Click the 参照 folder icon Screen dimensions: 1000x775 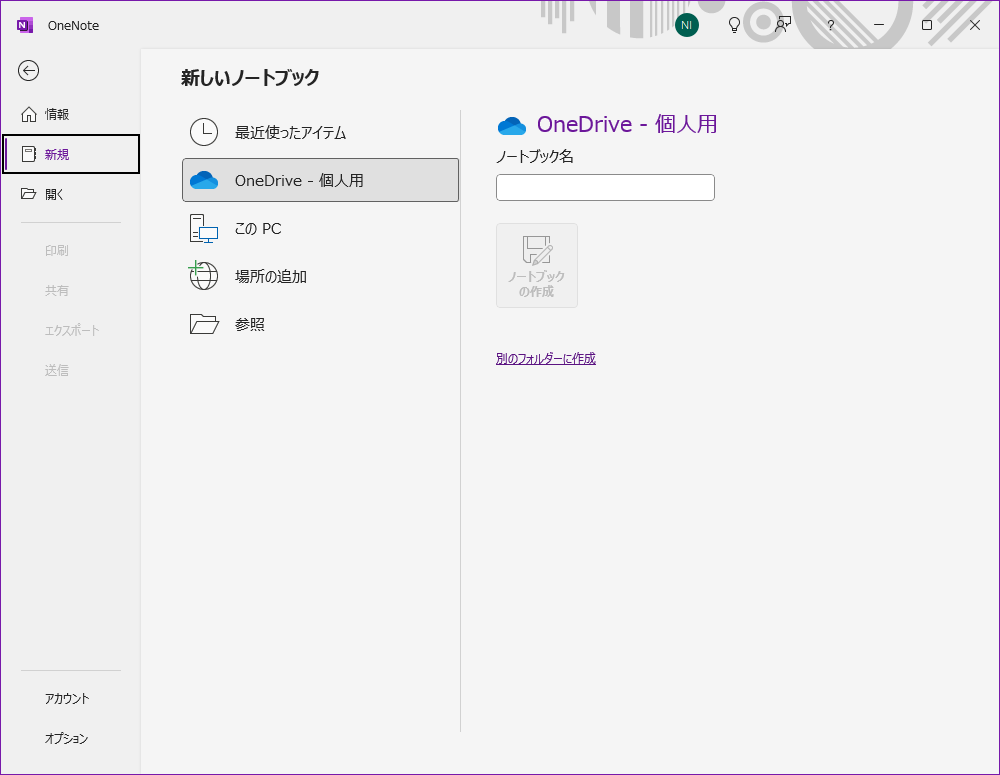(204, 324)
